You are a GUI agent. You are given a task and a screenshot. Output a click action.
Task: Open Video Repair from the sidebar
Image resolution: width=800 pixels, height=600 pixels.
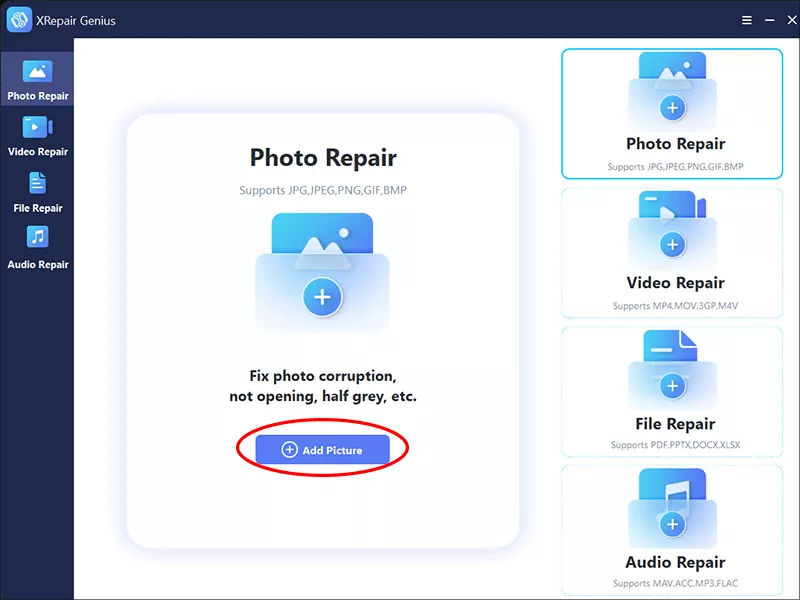click(37, 127)
